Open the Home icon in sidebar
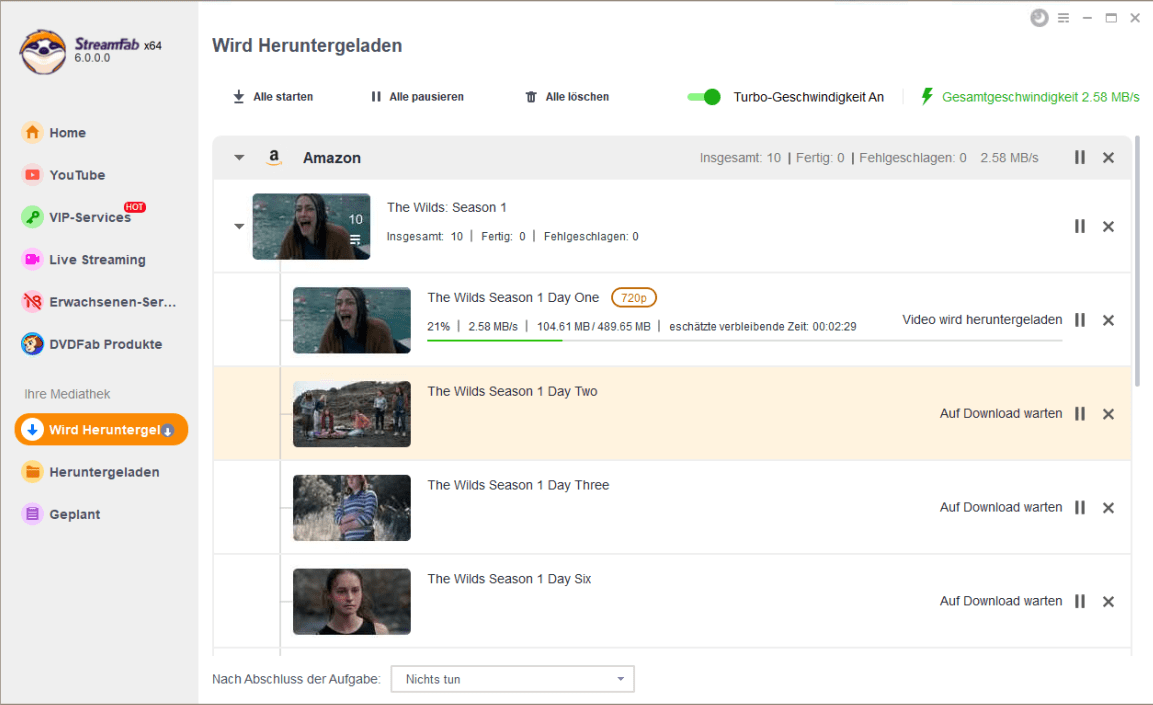The height and width of the screenshot is (705, 1153). [32, 132]
